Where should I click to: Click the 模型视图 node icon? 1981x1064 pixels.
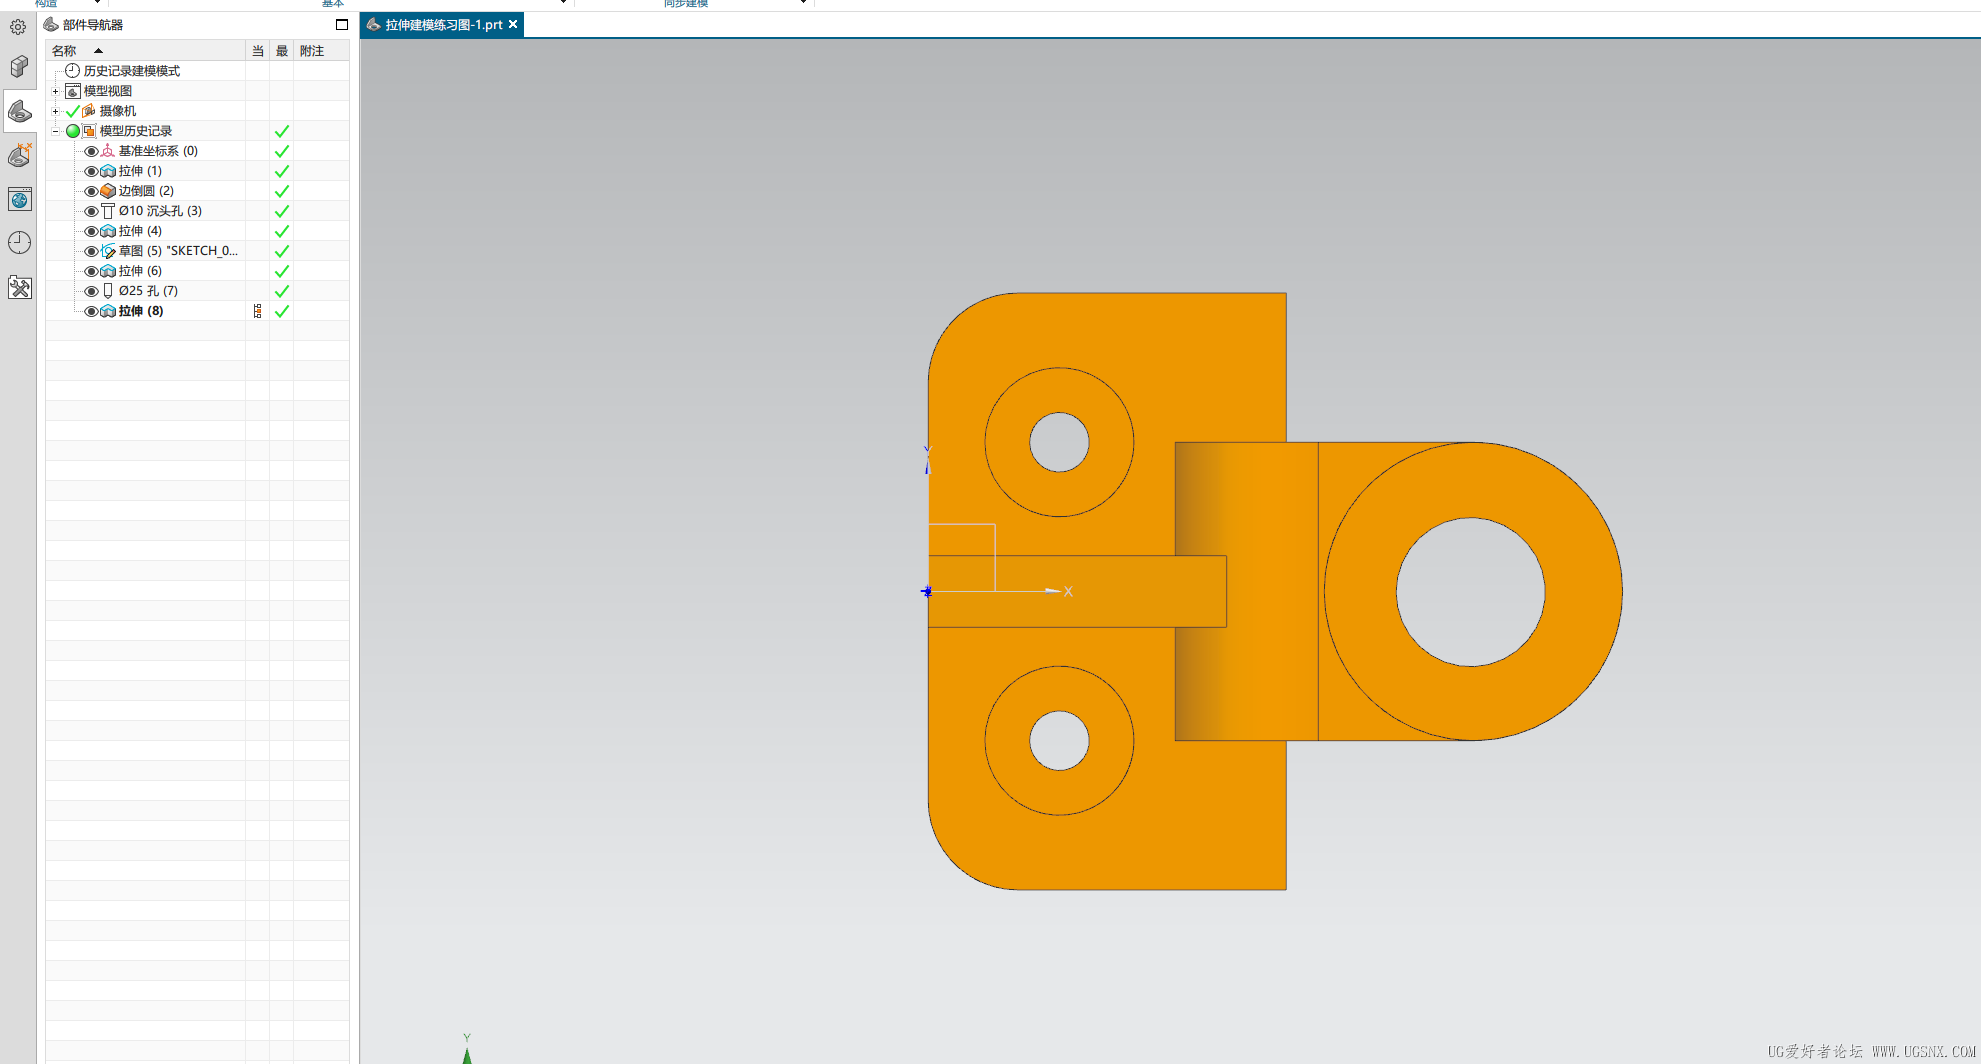click(x=72, y=91)
